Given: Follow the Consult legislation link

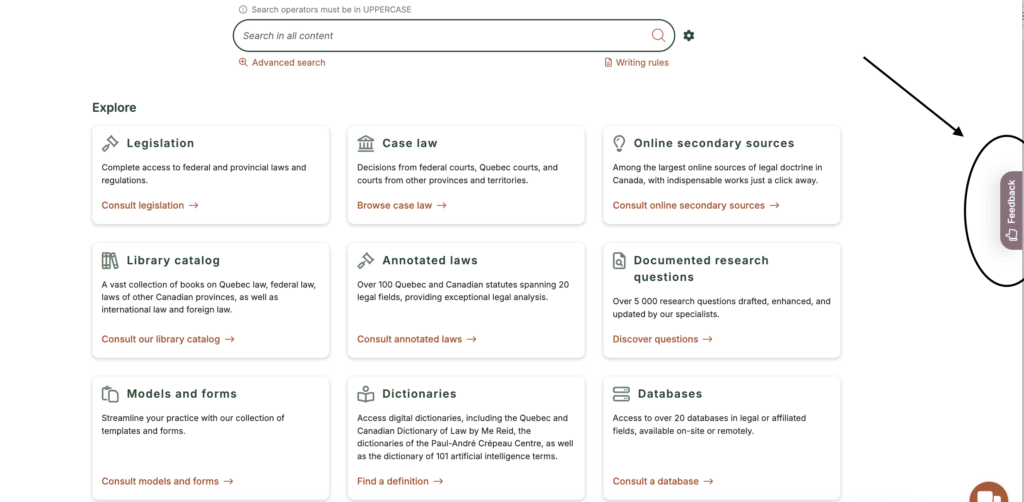Looking at the screenshot, I should [x=150, y=205].
